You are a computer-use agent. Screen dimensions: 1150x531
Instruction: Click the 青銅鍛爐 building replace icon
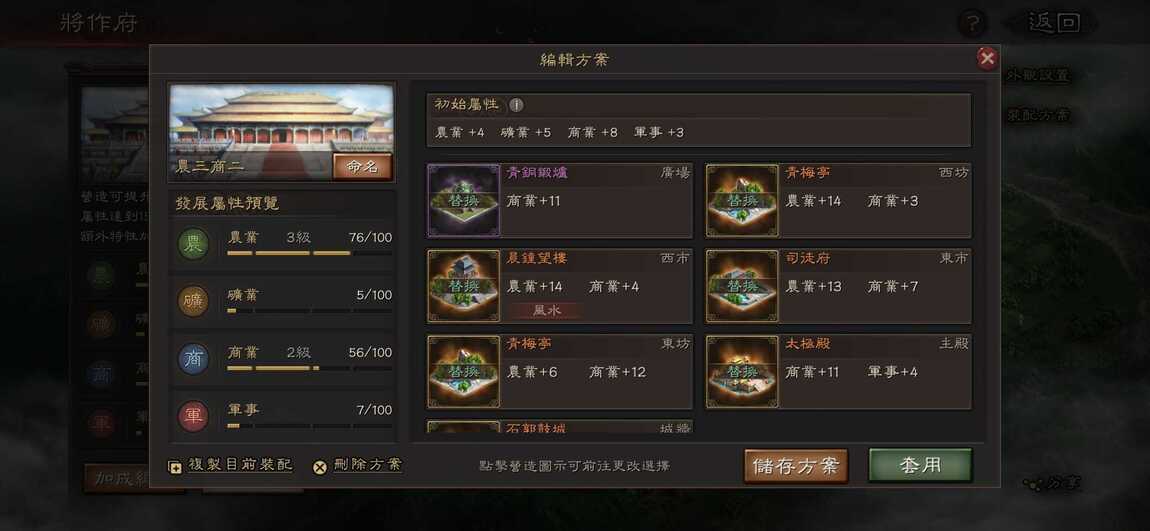pyautogui.click(x=464, y=200)
